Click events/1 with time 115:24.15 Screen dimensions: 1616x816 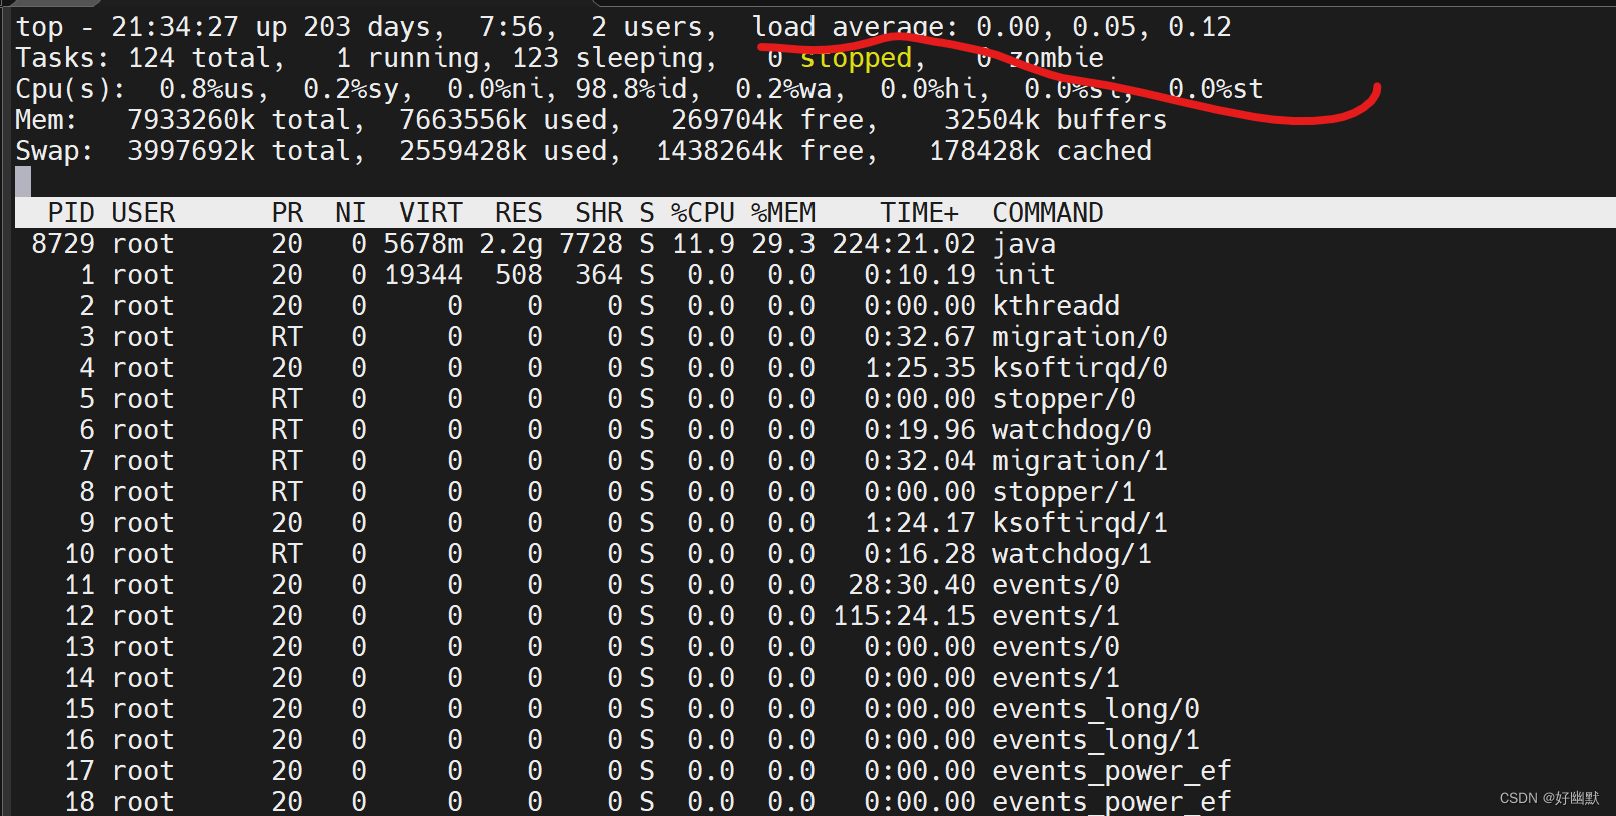(1056, 616)
